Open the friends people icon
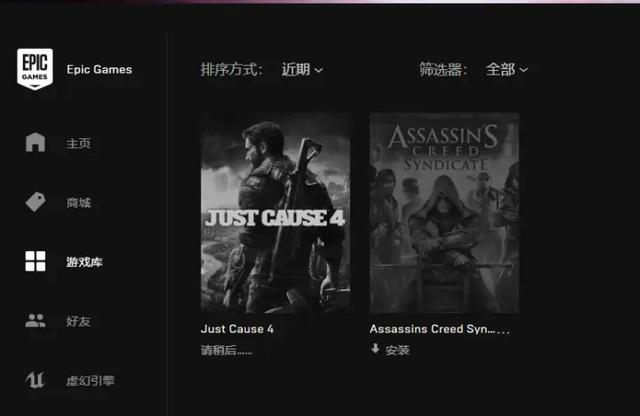The height and width of the screenshot is (416, 640). 36,320
